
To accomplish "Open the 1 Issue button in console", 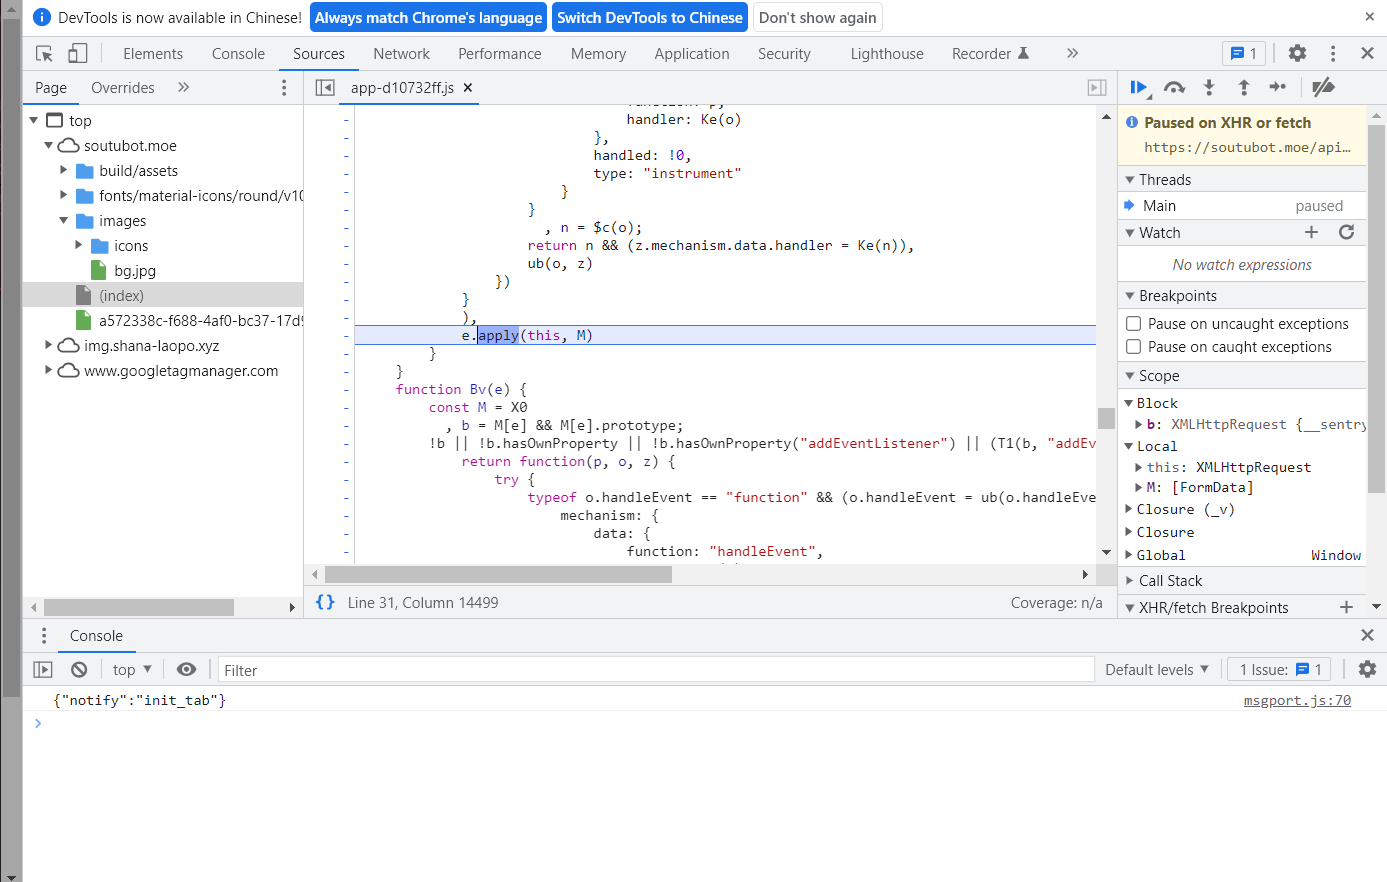I will pos(1279,670).
